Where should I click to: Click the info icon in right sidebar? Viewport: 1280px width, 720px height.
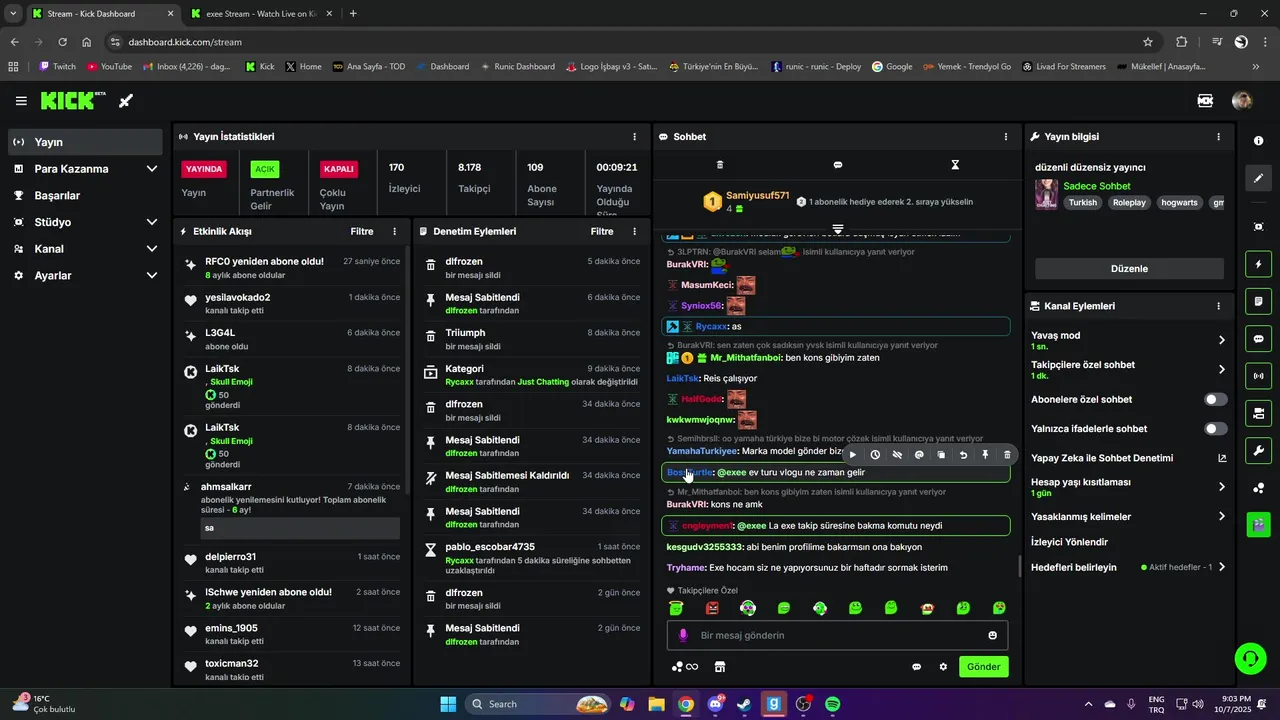1258,141
